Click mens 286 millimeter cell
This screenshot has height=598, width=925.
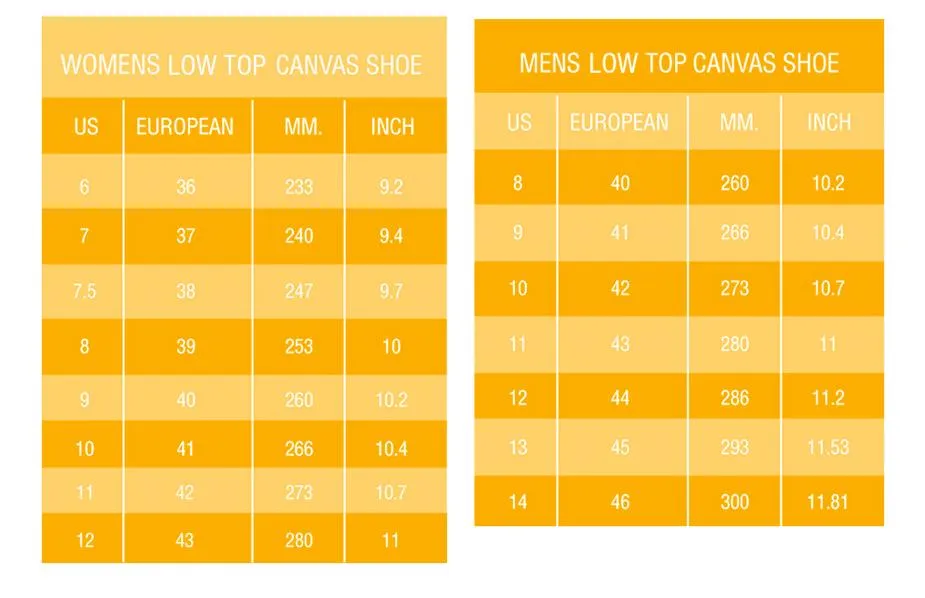[734, 398]
